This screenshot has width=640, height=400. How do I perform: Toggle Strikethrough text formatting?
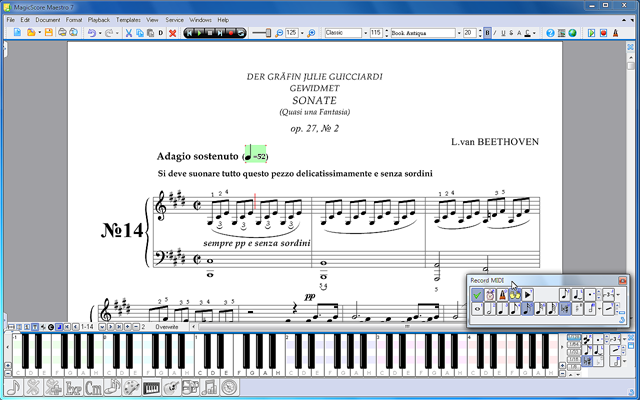(x=511, y=33)
